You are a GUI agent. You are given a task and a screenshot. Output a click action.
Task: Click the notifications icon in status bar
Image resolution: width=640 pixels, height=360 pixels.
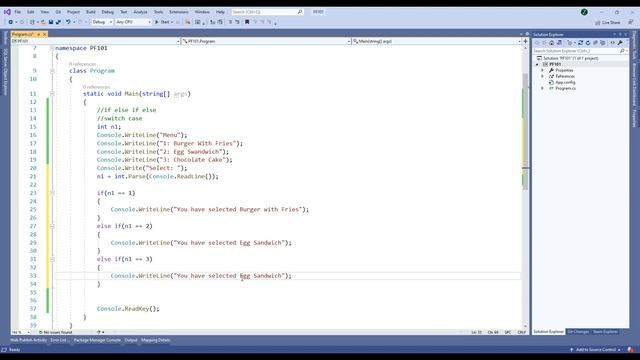click(630, 350)
